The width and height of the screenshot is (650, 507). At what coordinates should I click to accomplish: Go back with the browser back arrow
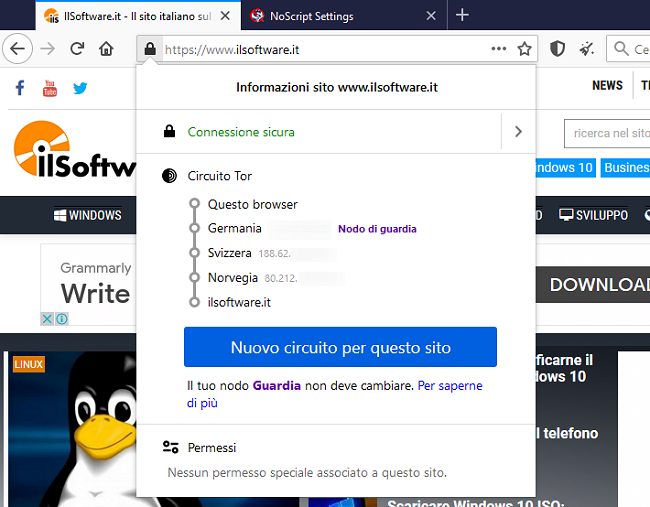click(x=17, y=49)
